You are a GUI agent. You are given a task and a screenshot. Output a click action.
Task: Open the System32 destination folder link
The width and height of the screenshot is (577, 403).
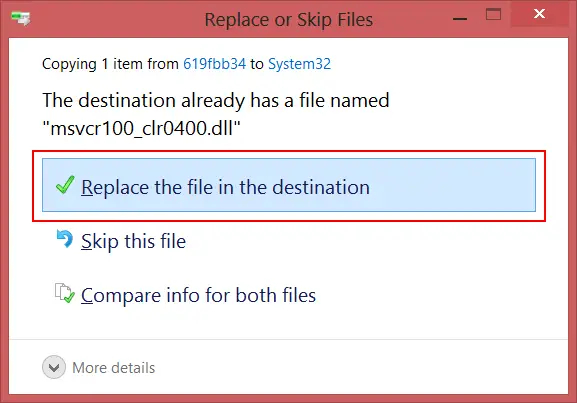(x=300, y=64)
